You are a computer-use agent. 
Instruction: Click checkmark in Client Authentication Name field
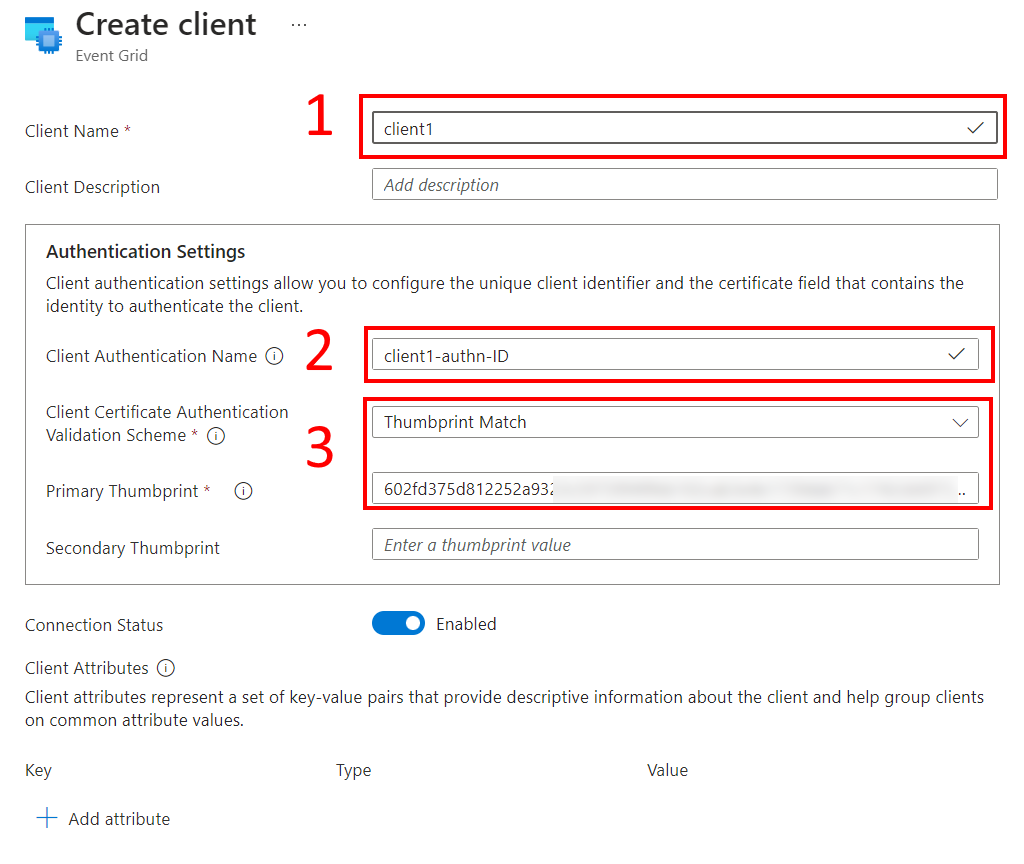coord(956,354)
